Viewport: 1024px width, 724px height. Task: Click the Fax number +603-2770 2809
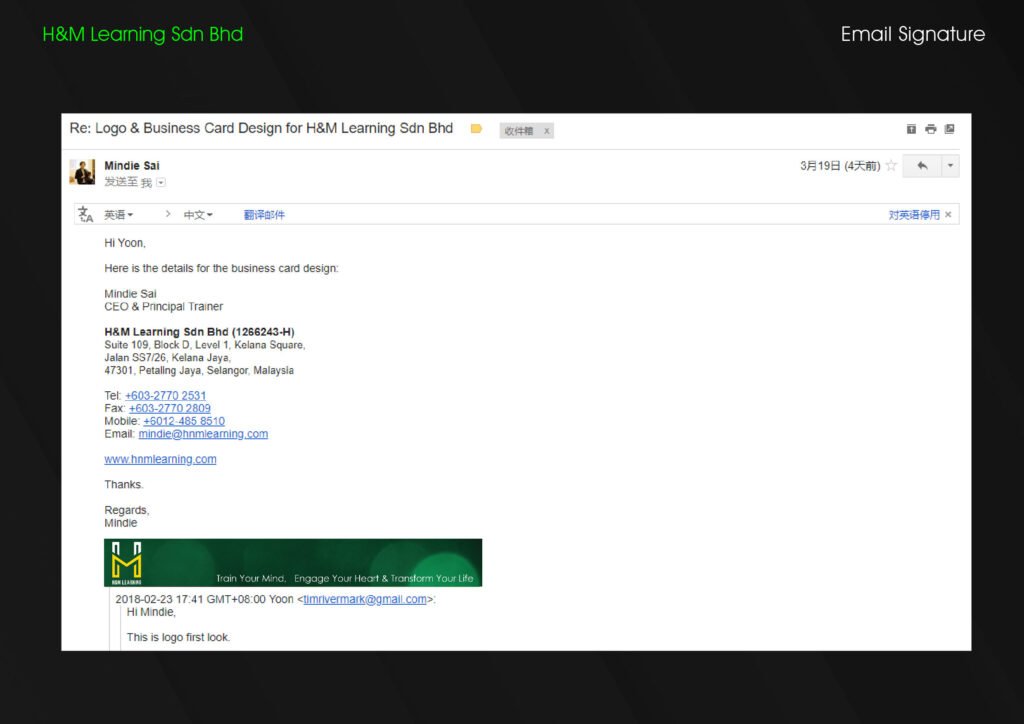click(170, 408)
